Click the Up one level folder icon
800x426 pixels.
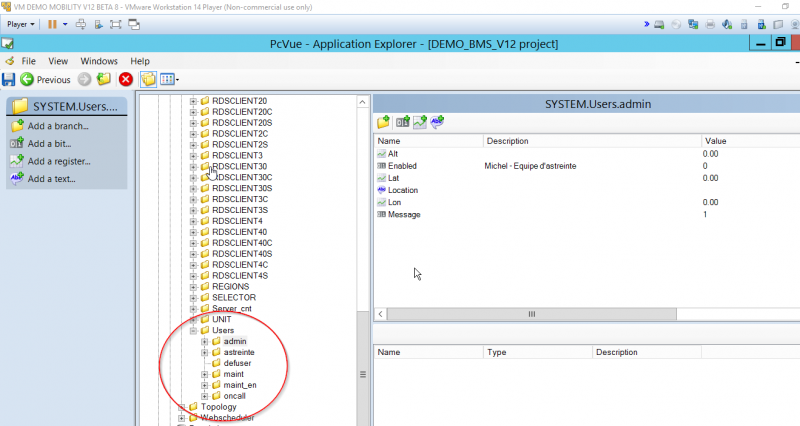[x=104, y=79]
